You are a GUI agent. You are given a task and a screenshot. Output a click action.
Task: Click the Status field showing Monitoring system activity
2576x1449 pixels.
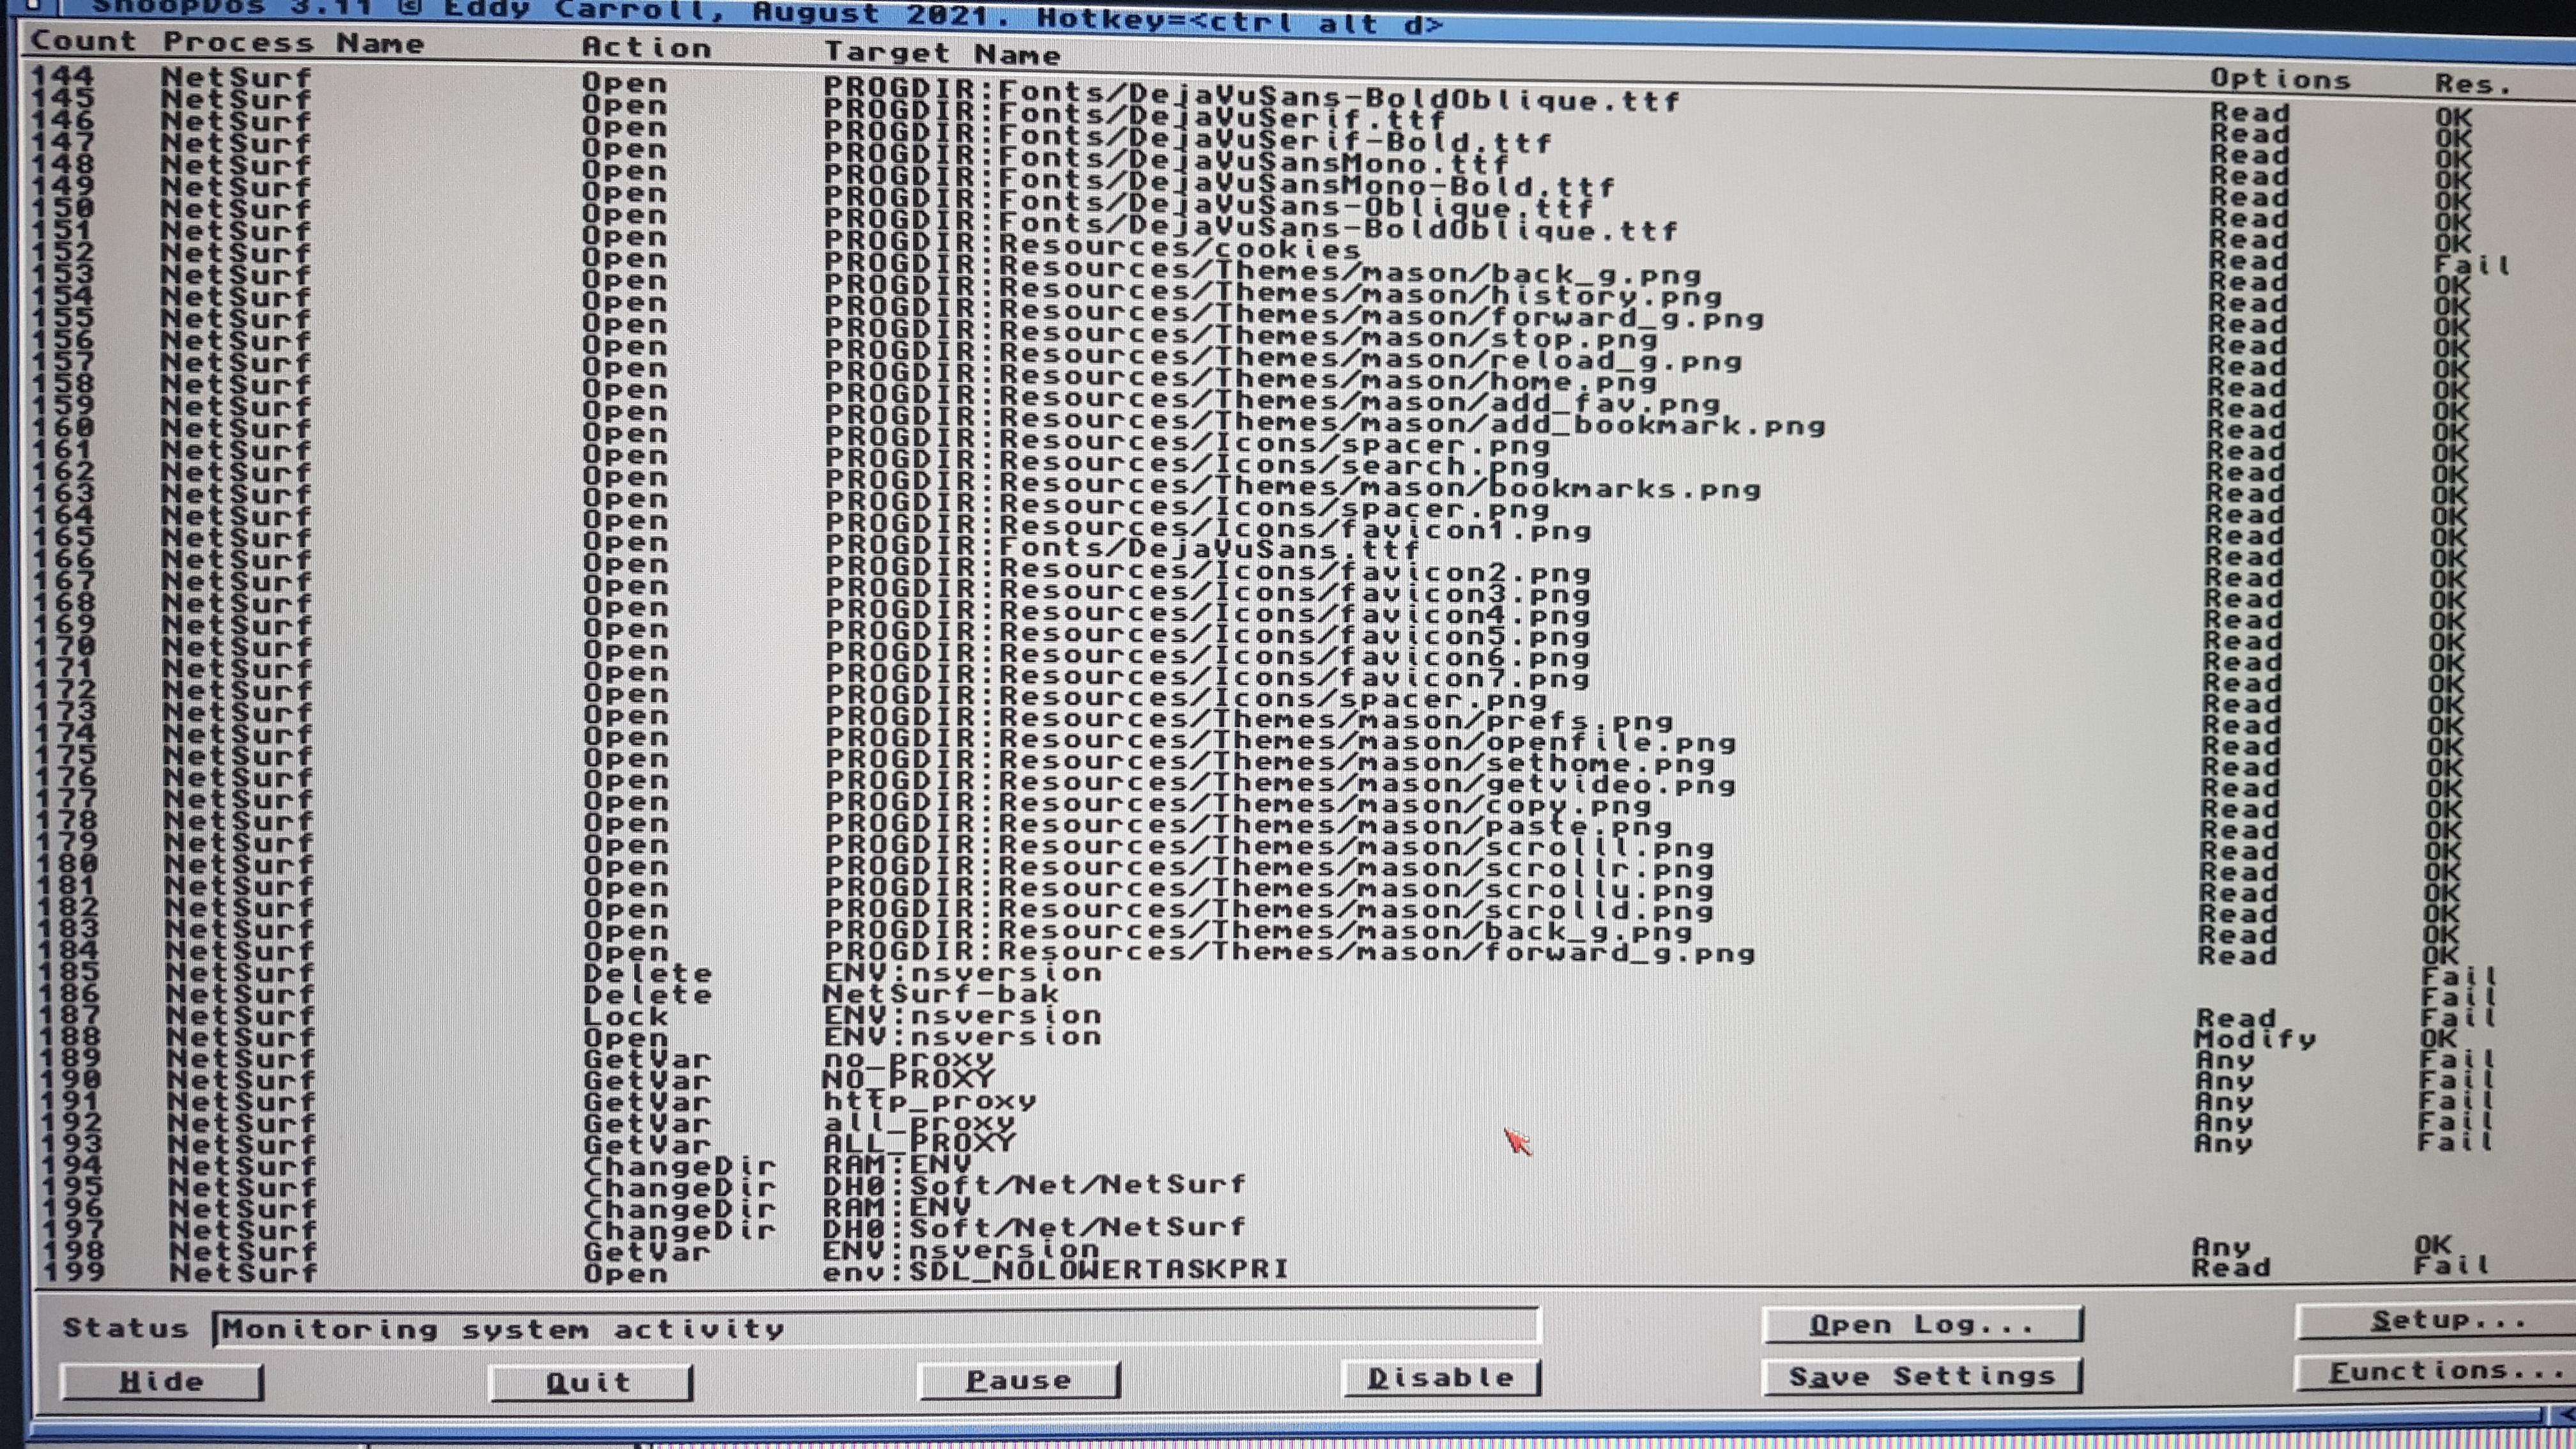pos(876,1328)
